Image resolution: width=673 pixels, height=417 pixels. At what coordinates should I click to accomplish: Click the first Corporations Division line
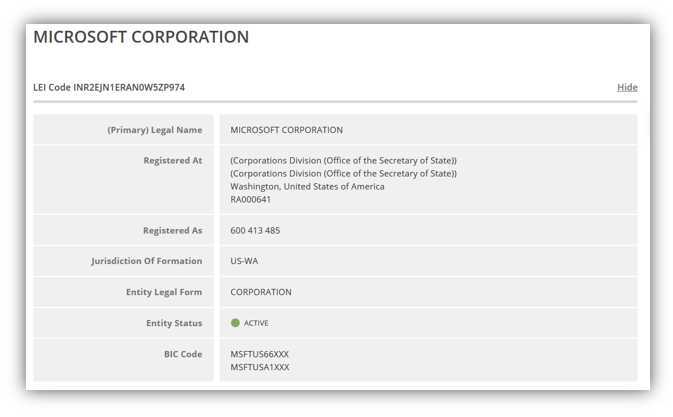click(343, 160)
